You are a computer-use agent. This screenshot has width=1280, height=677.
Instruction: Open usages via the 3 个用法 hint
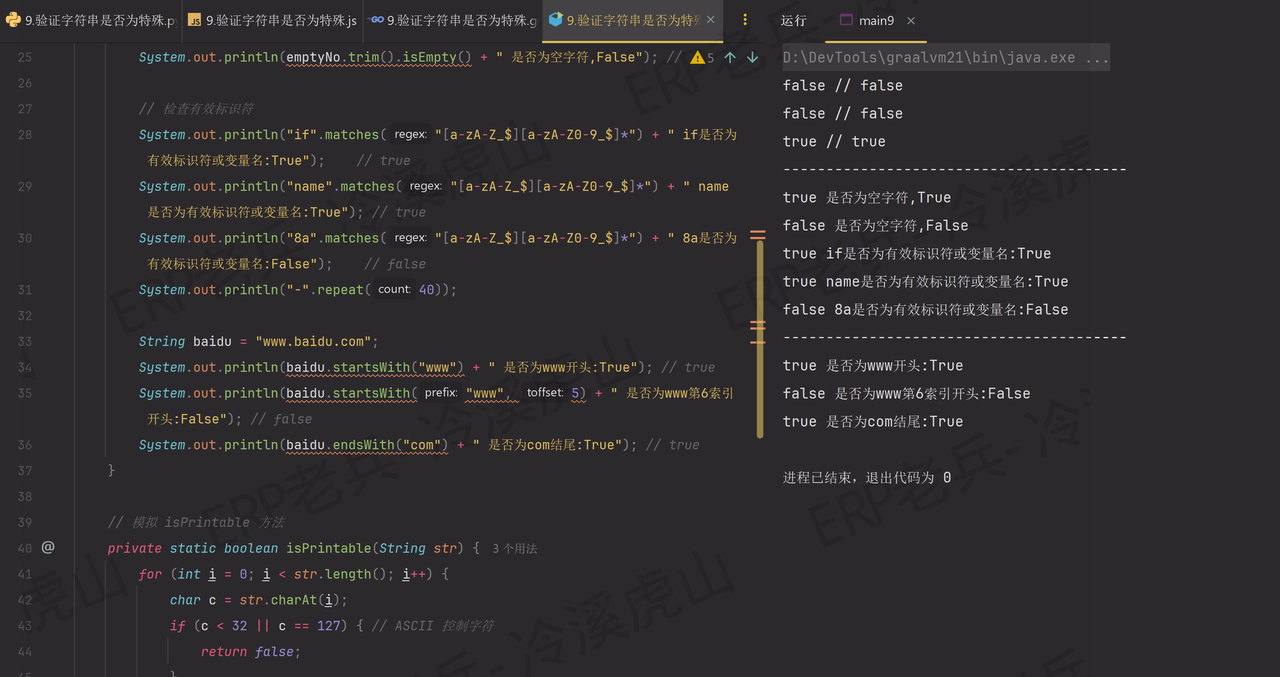(x=514, y=548)
